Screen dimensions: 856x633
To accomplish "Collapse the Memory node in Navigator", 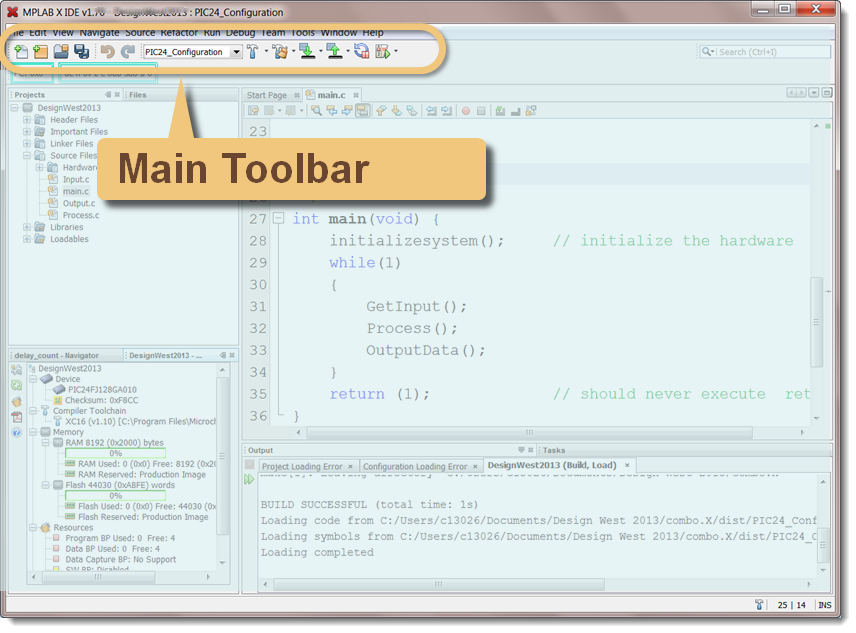I will pyautogui.click(x=34, y=432).
